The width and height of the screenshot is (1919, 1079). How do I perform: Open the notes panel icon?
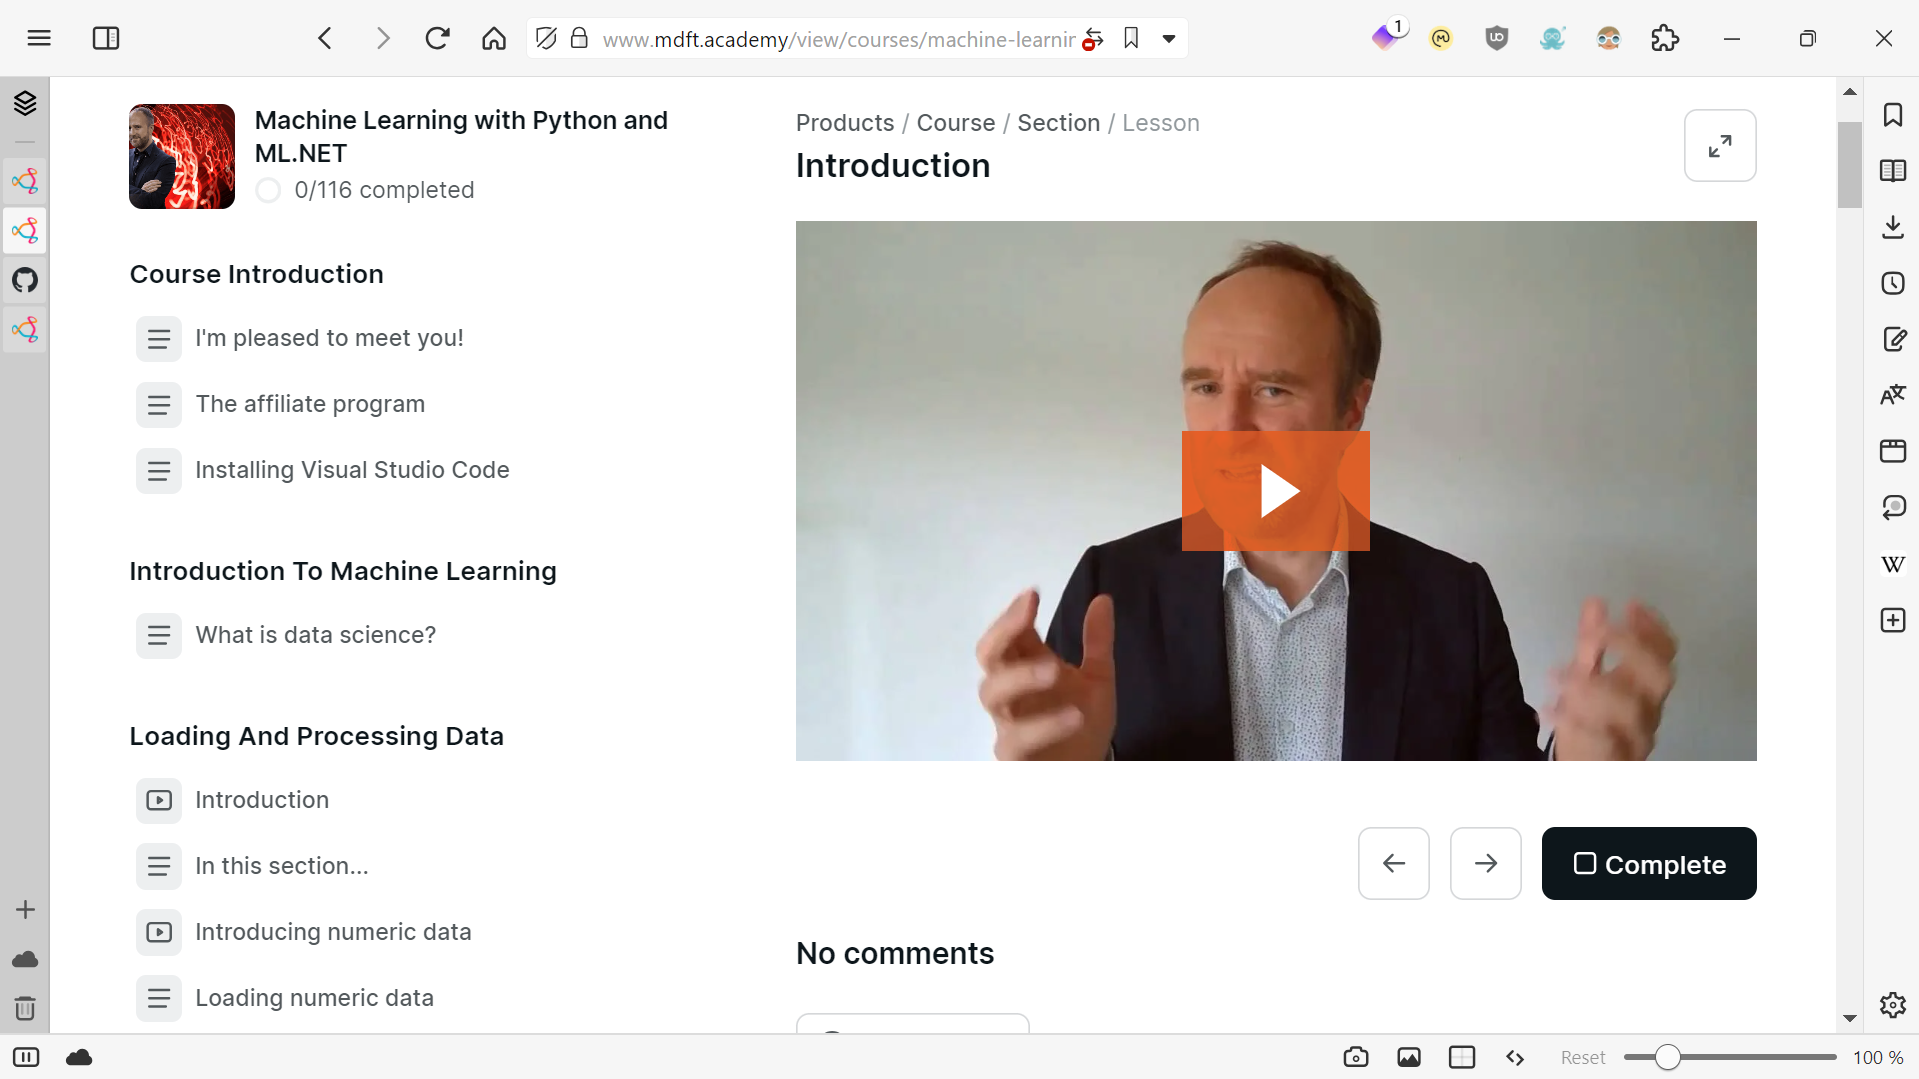tap(1893, 339)
